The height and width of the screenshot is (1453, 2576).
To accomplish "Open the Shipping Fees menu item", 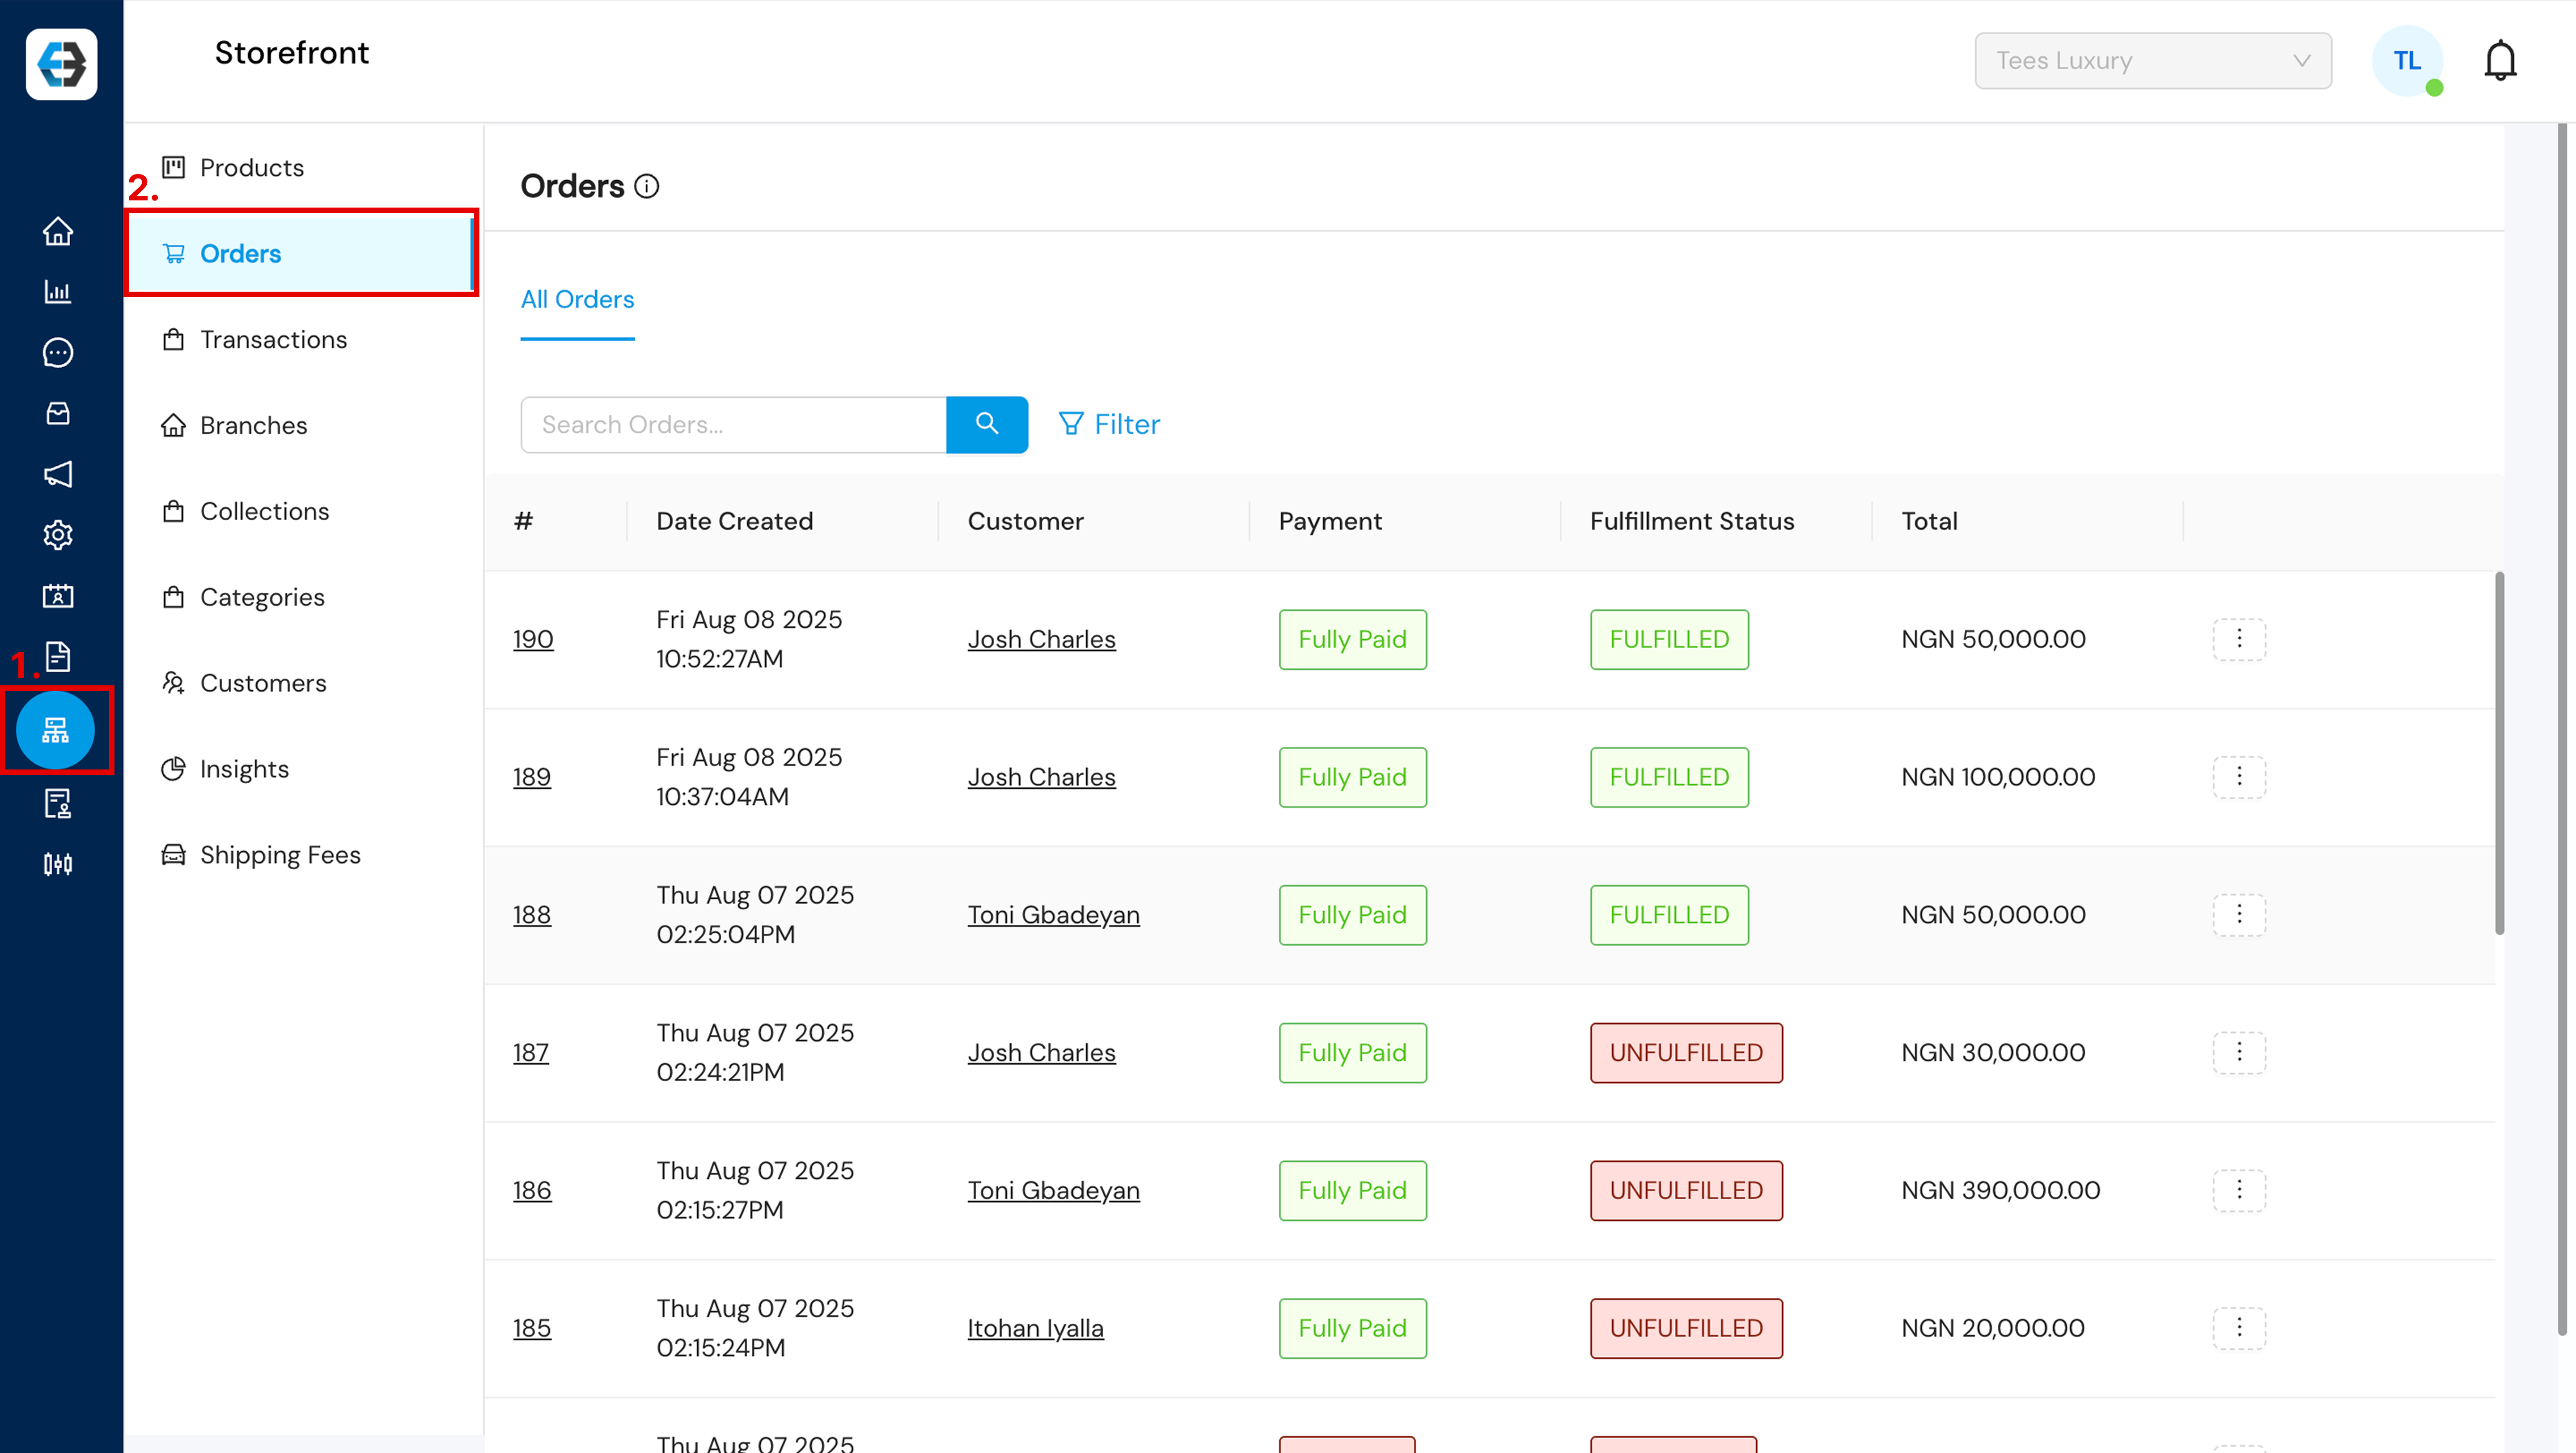I will tap(280, 855).
